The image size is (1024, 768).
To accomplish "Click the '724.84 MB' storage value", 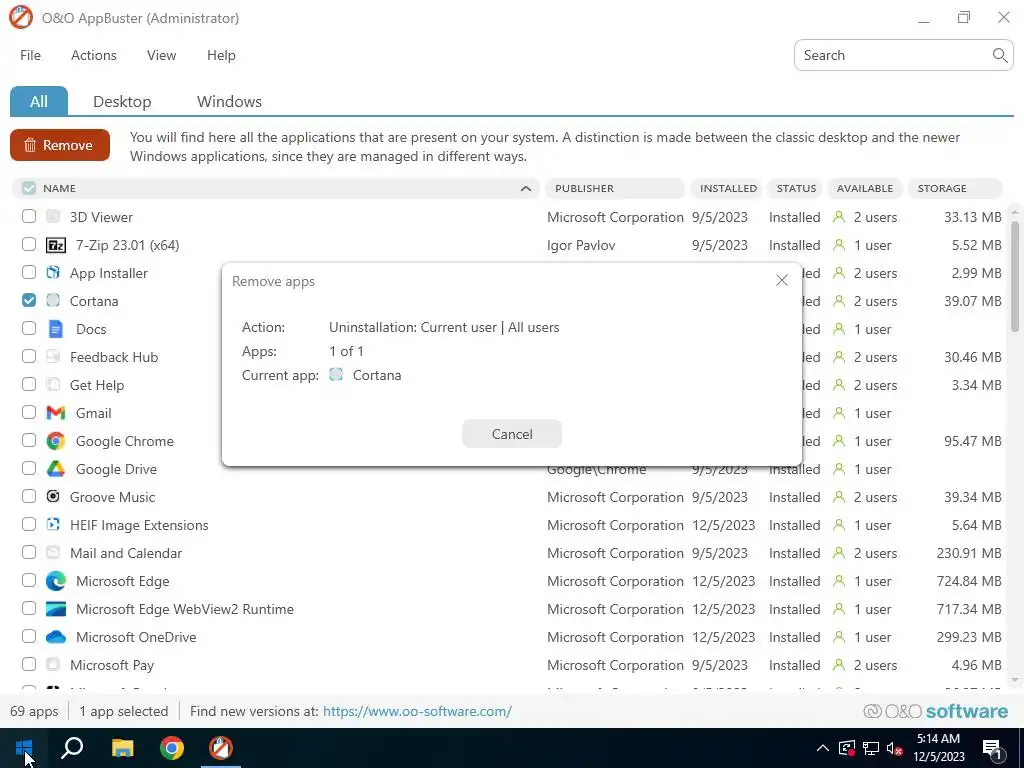I will (x=968, y=581).
